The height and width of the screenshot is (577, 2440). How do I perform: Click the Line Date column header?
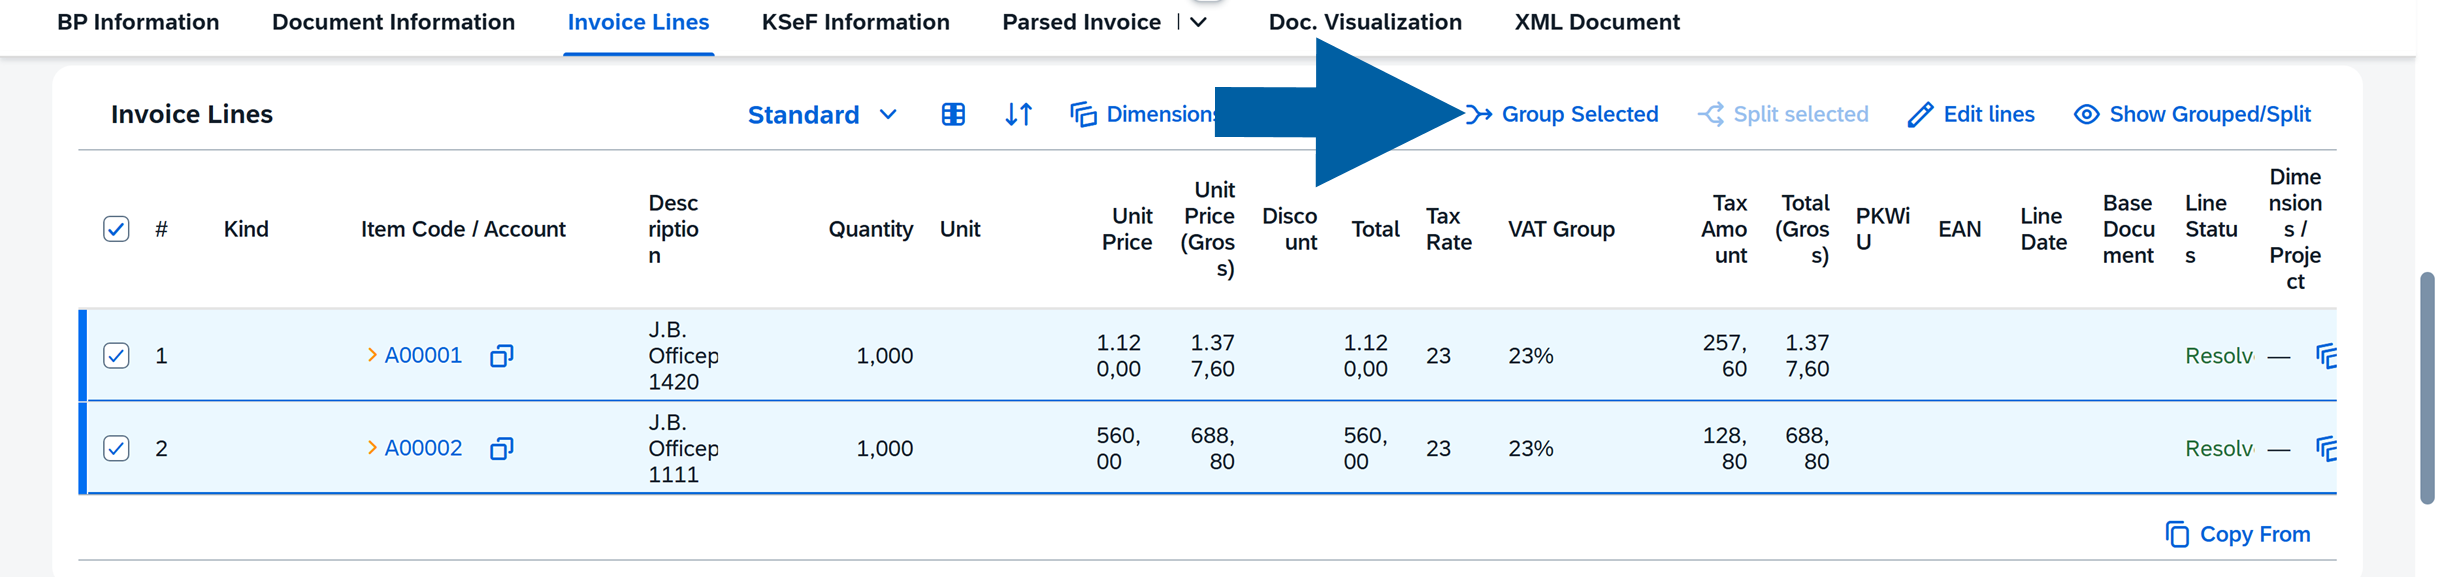coord(2043,230)
